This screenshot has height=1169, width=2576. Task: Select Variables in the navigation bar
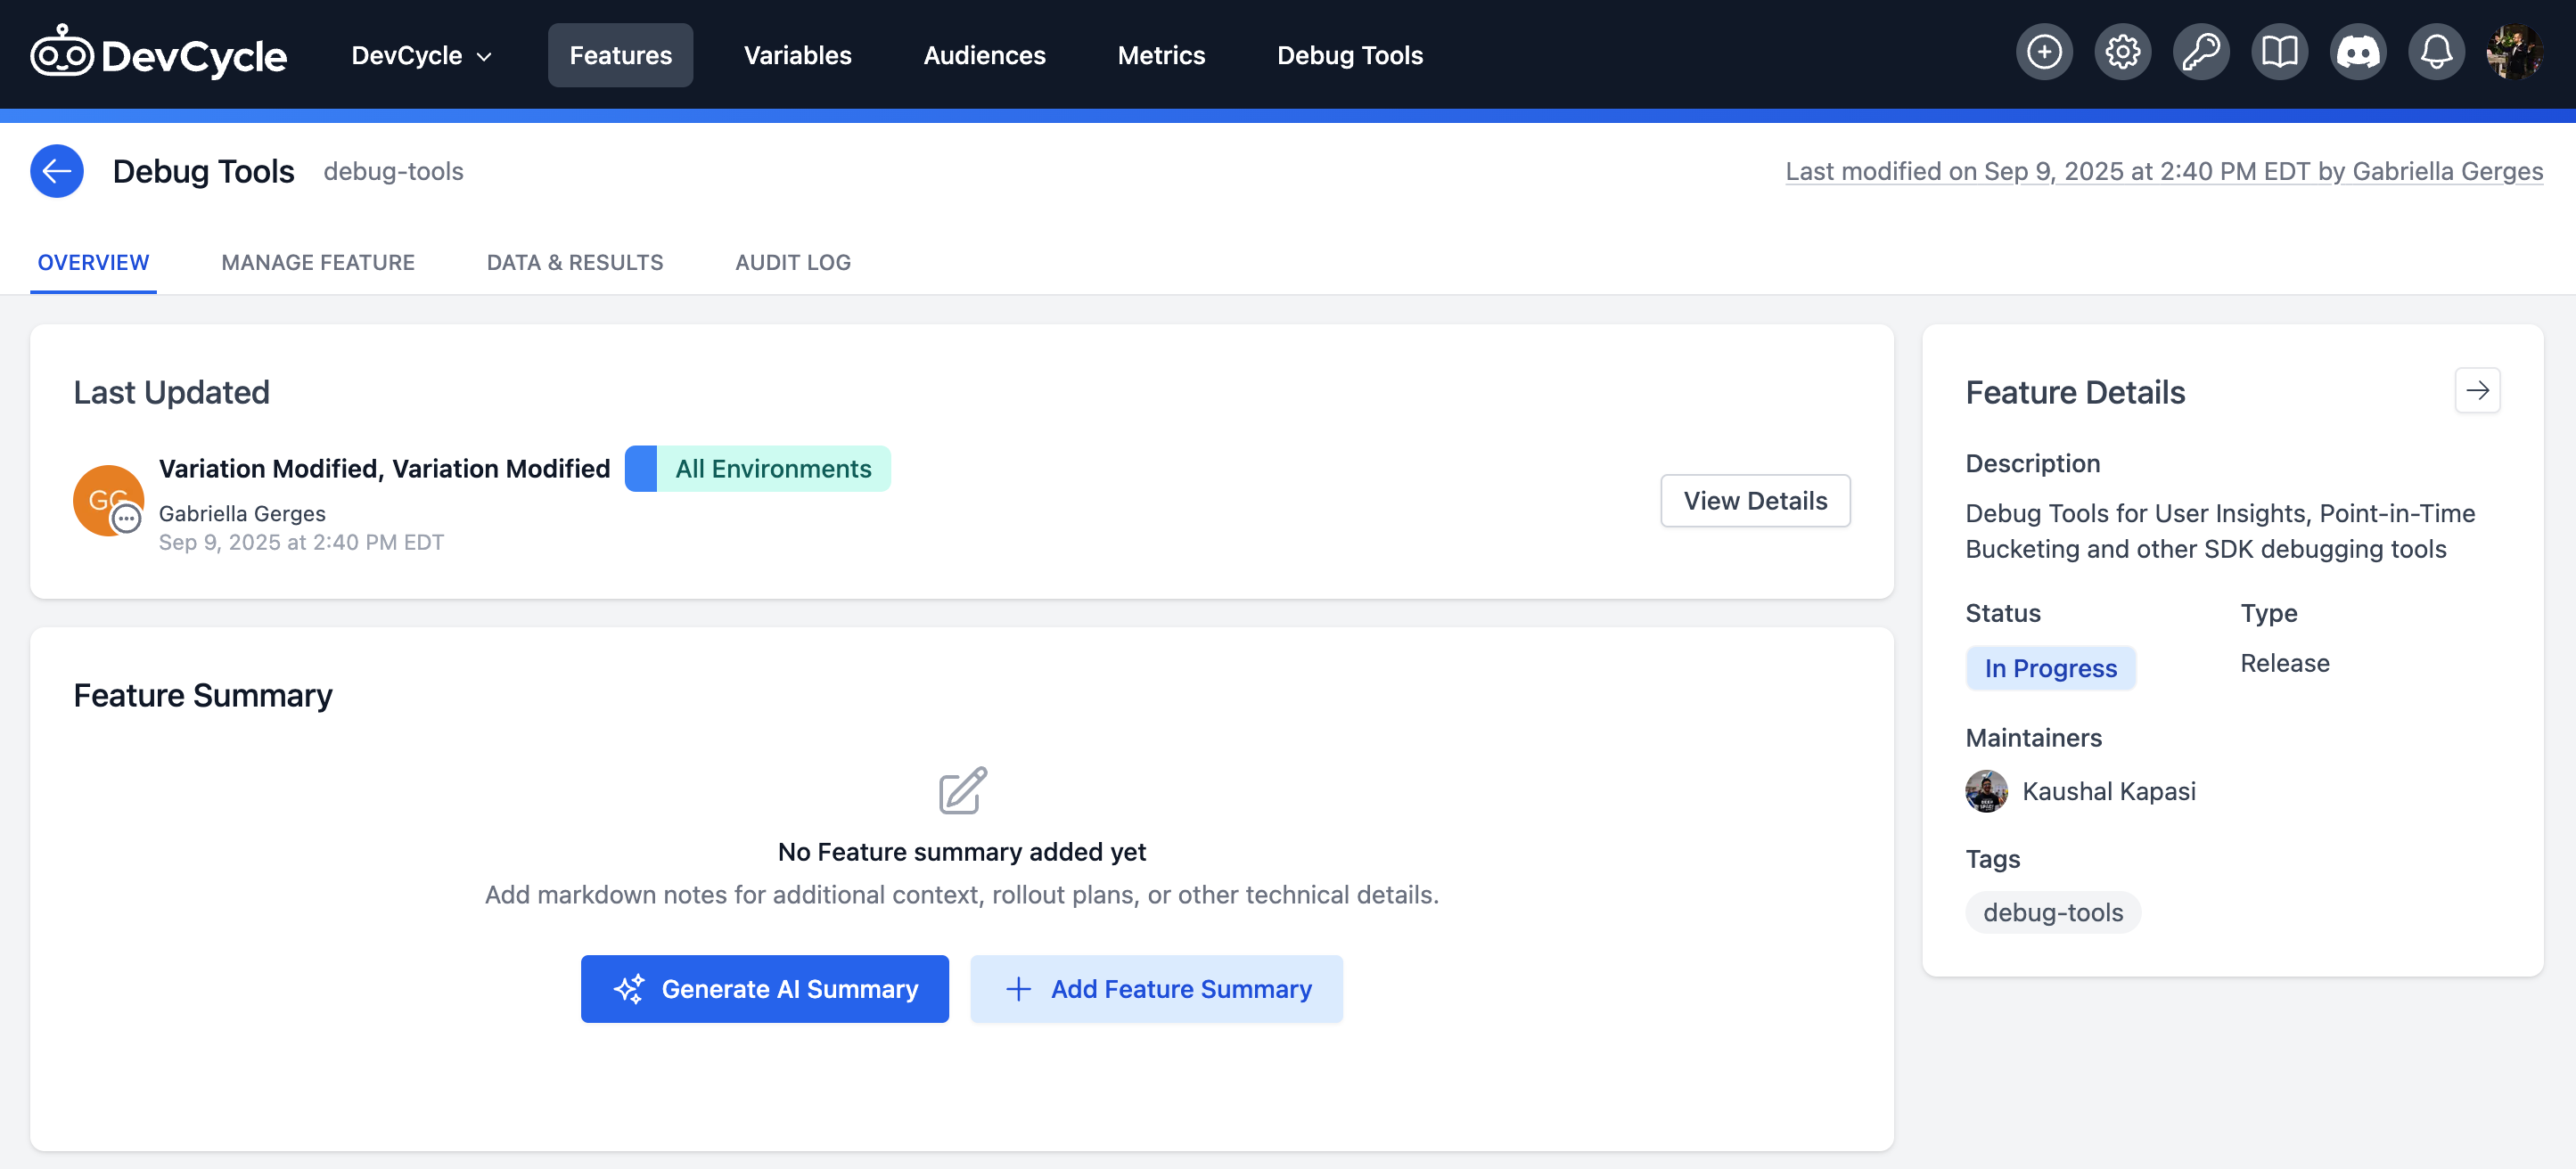[797, 55]
